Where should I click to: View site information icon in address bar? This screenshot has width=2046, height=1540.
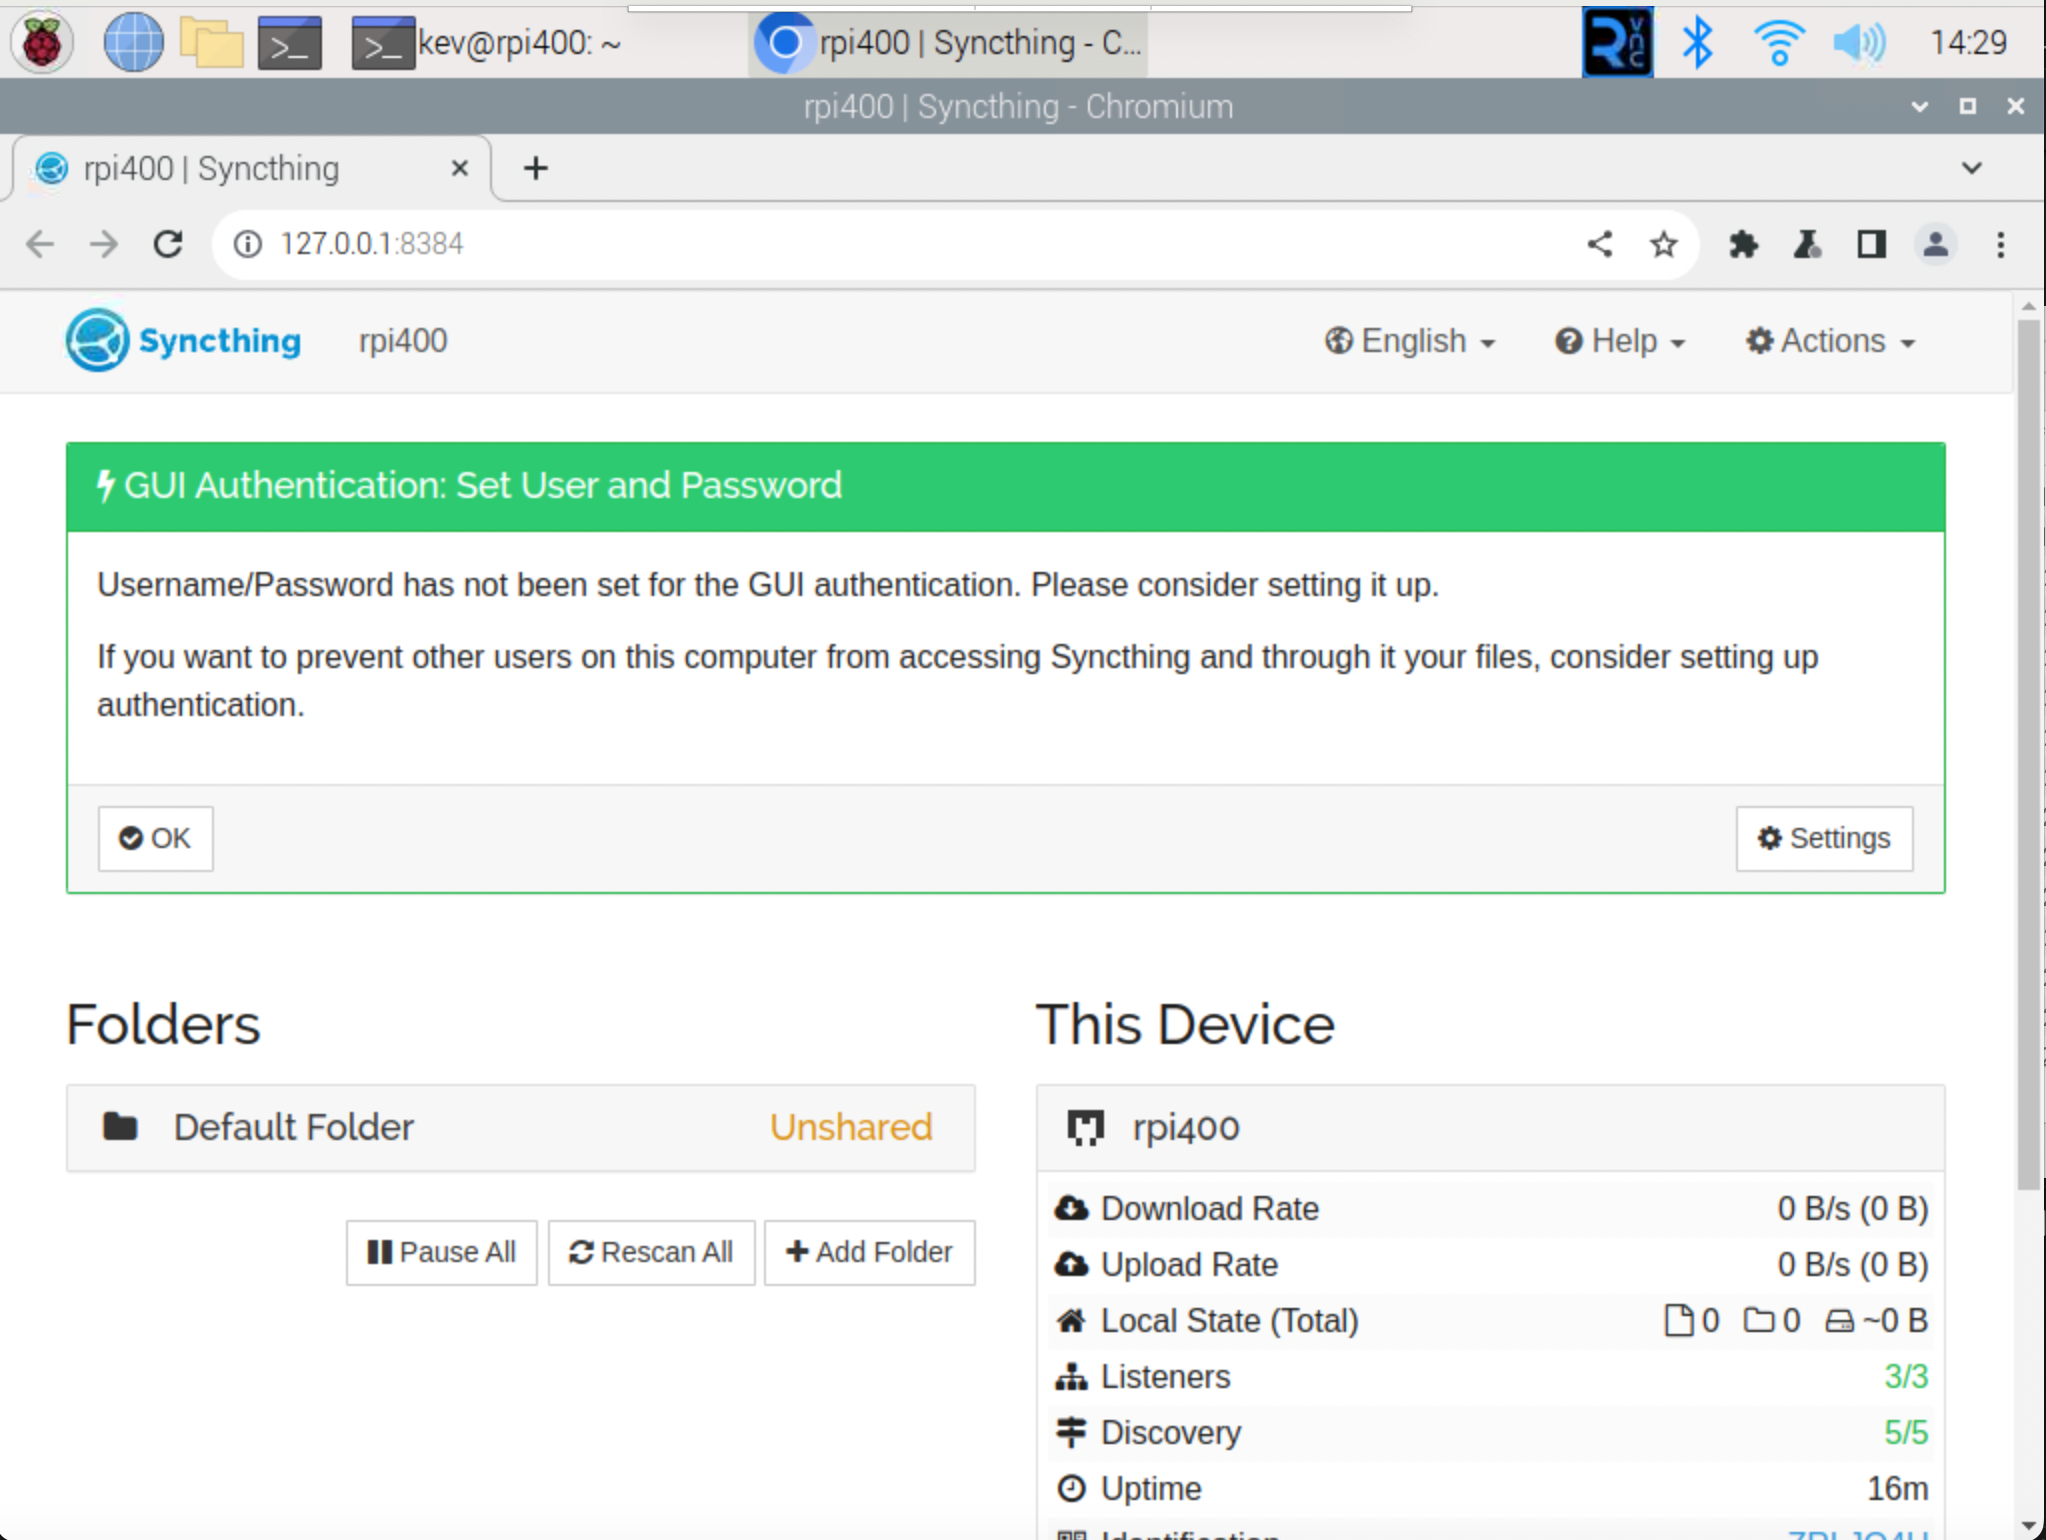[x=247, y=244]
